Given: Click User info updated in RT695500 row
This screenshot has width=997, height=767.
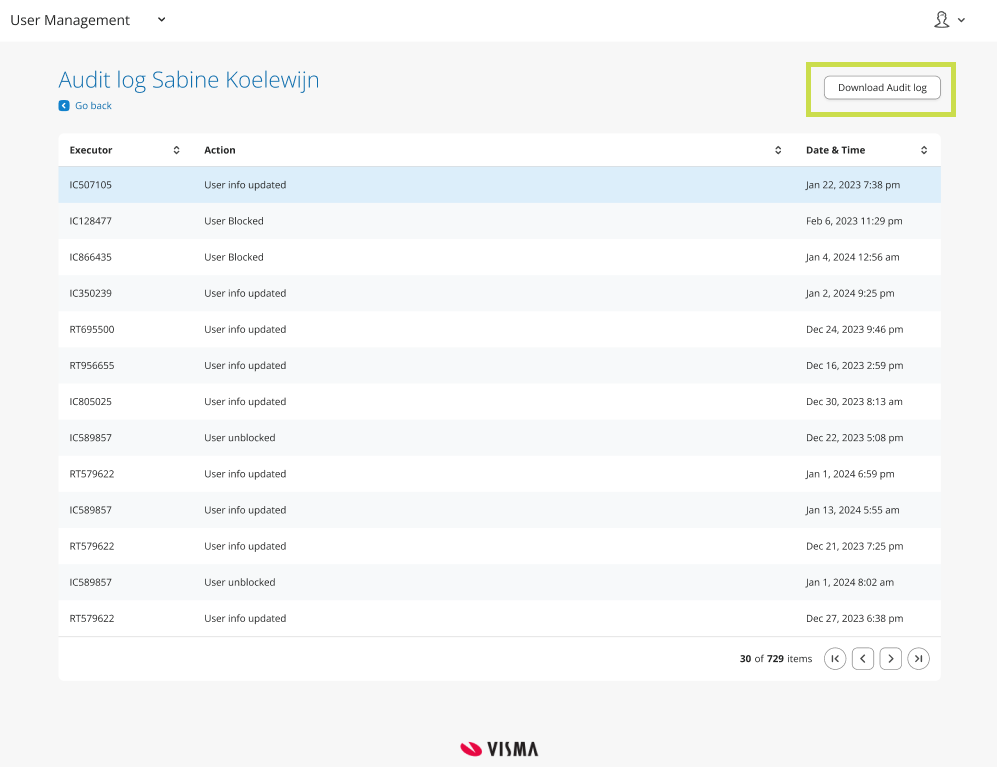Looking at the screenshot, I should pos(245,329).
